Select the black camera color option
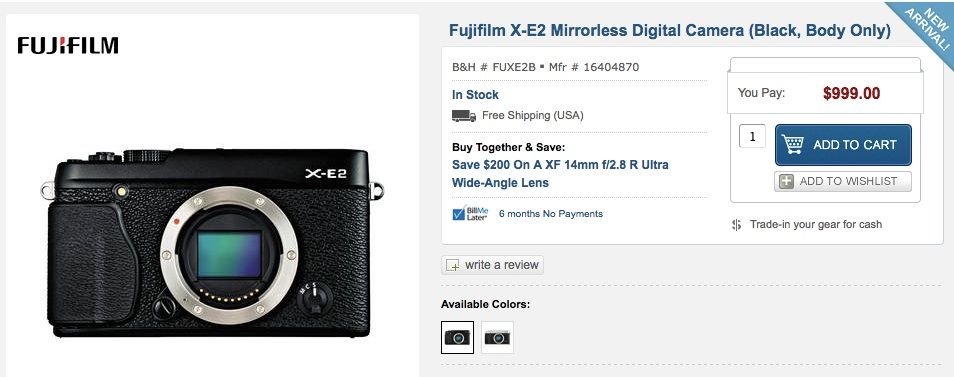The image size is (954, 377). point(458,337)
